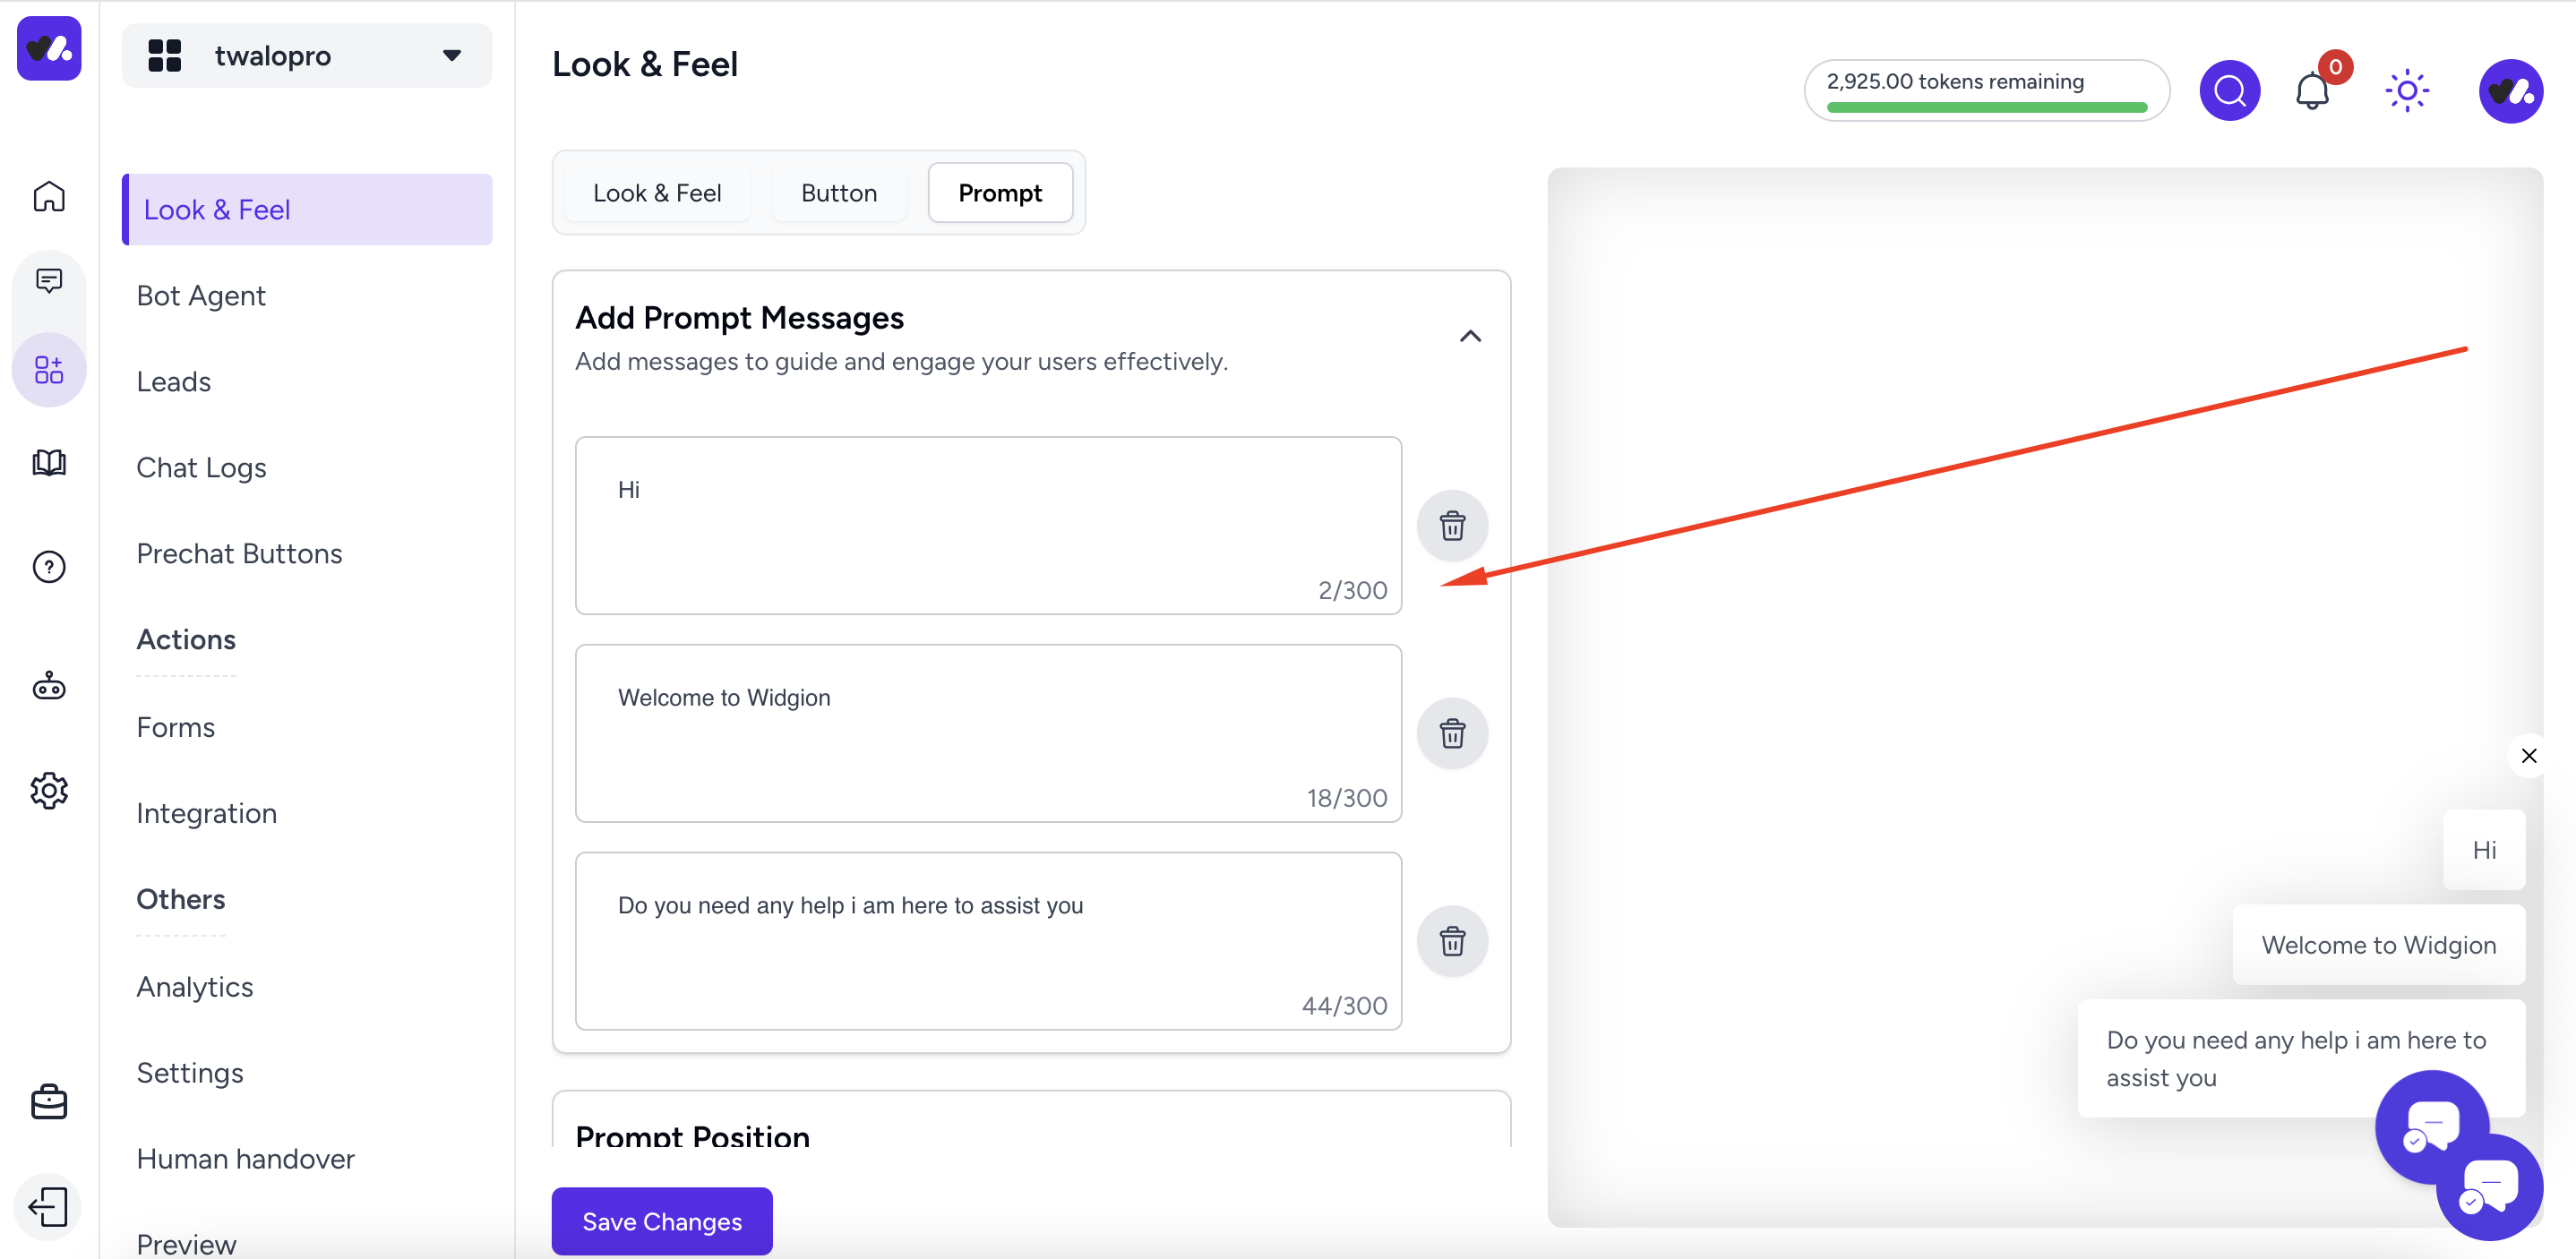Click the robot bot icon in sidebar
2576x1259 pixels.
click(48, 687)
